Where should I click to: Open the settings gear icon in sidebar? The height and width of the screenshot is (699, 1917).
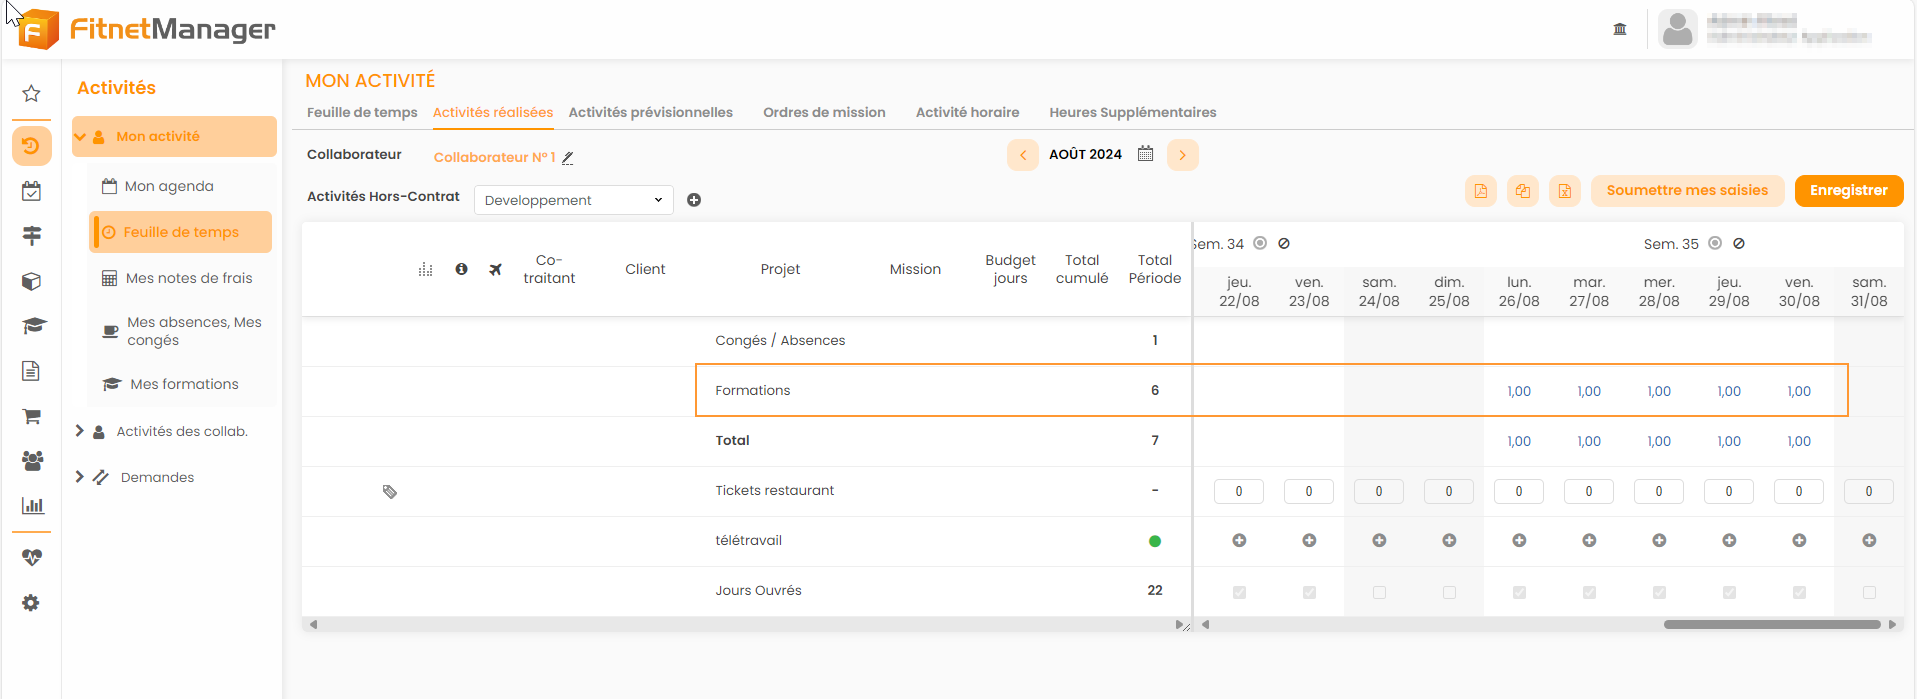click(x=31, y=603)
